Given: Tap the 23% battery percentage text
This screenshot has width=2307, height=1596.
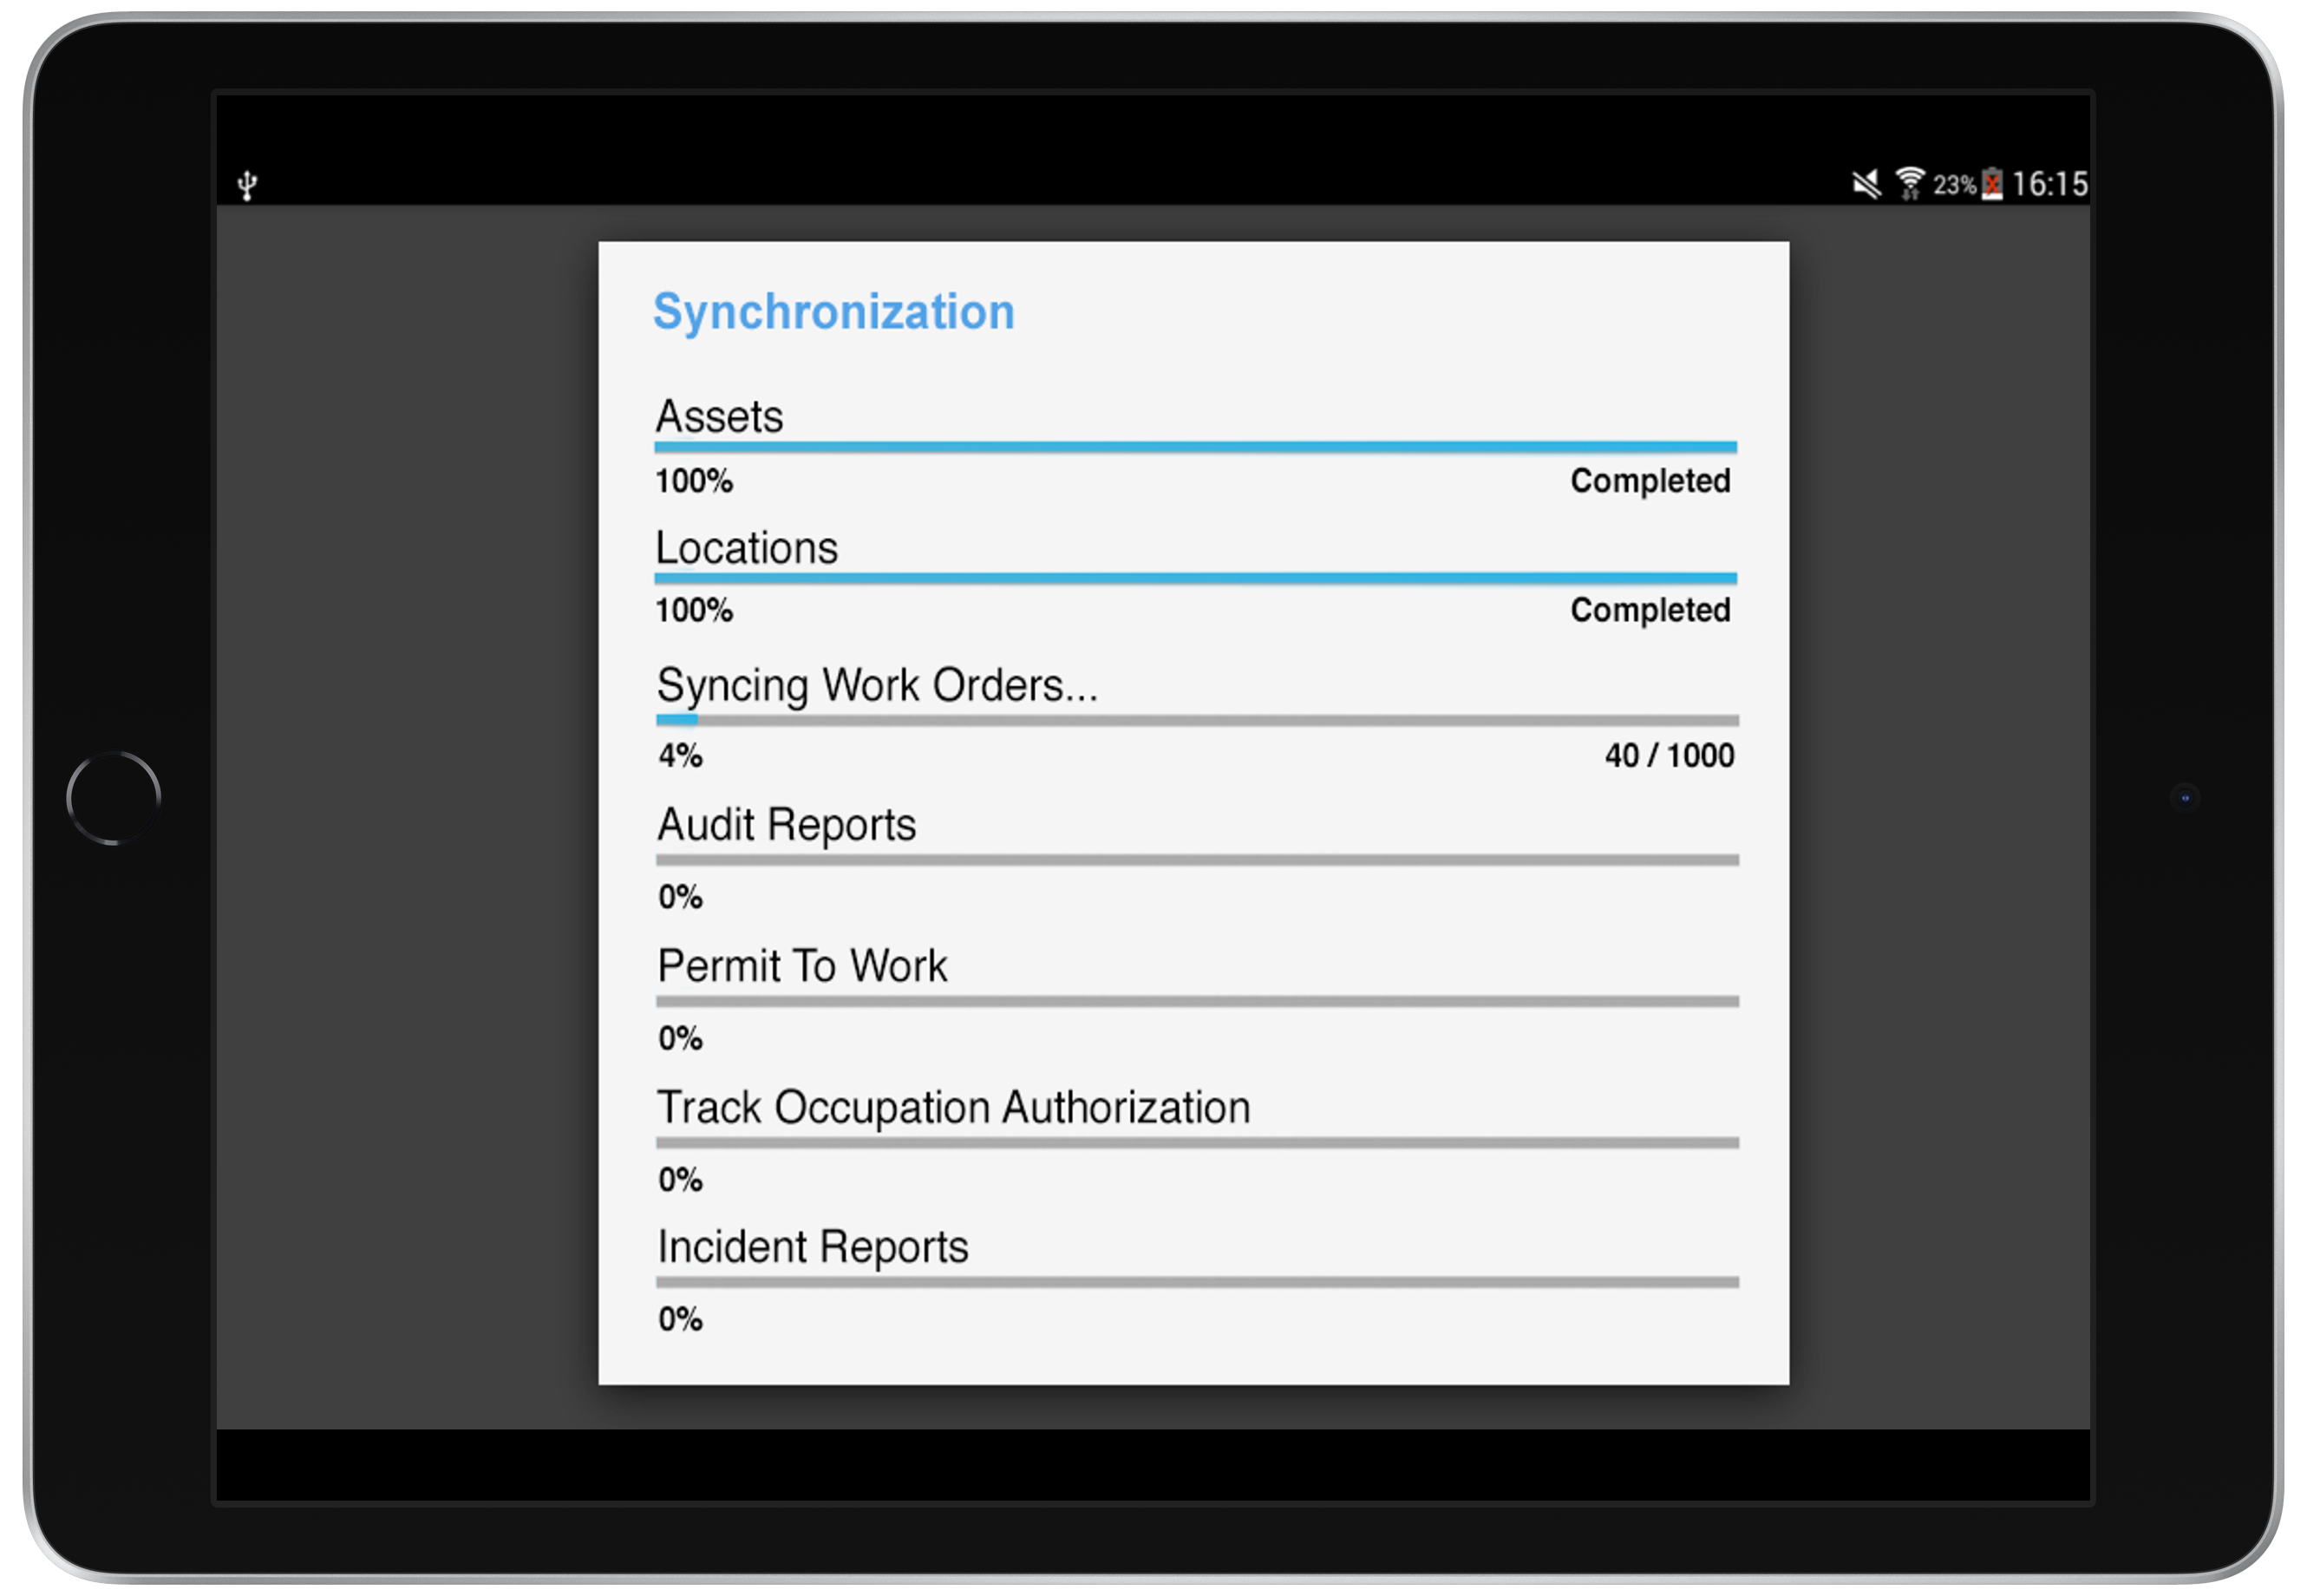Looking at the screenshot, I should tap(1954, 185).
